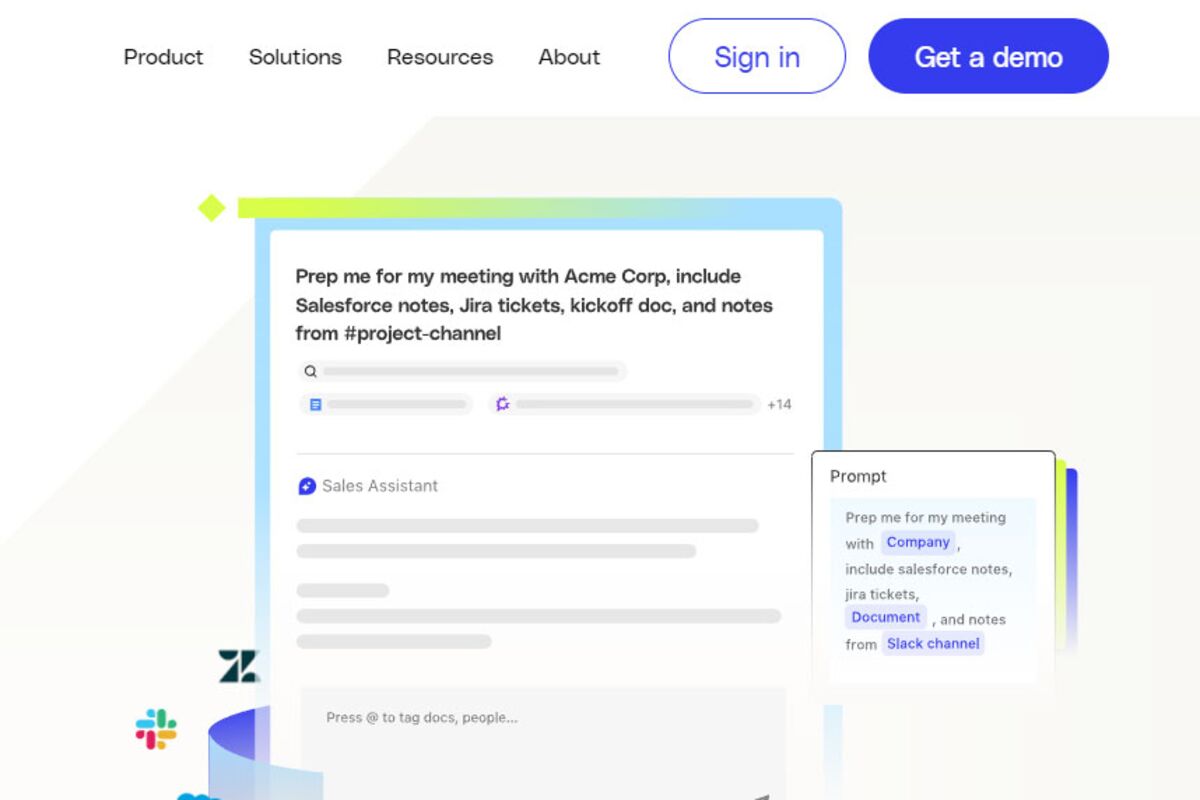Image resolution: width=1200 pixels, height=800 pixels.
Task: Select the Document tag in Prompt
Action: pos(886,618)
